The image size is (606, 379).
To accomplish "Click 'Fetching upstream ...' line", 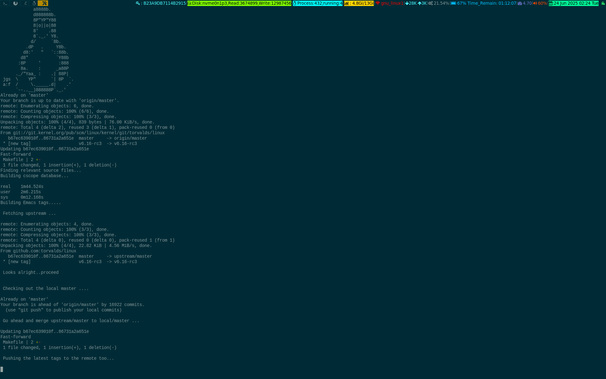I will tap(29, 214).
